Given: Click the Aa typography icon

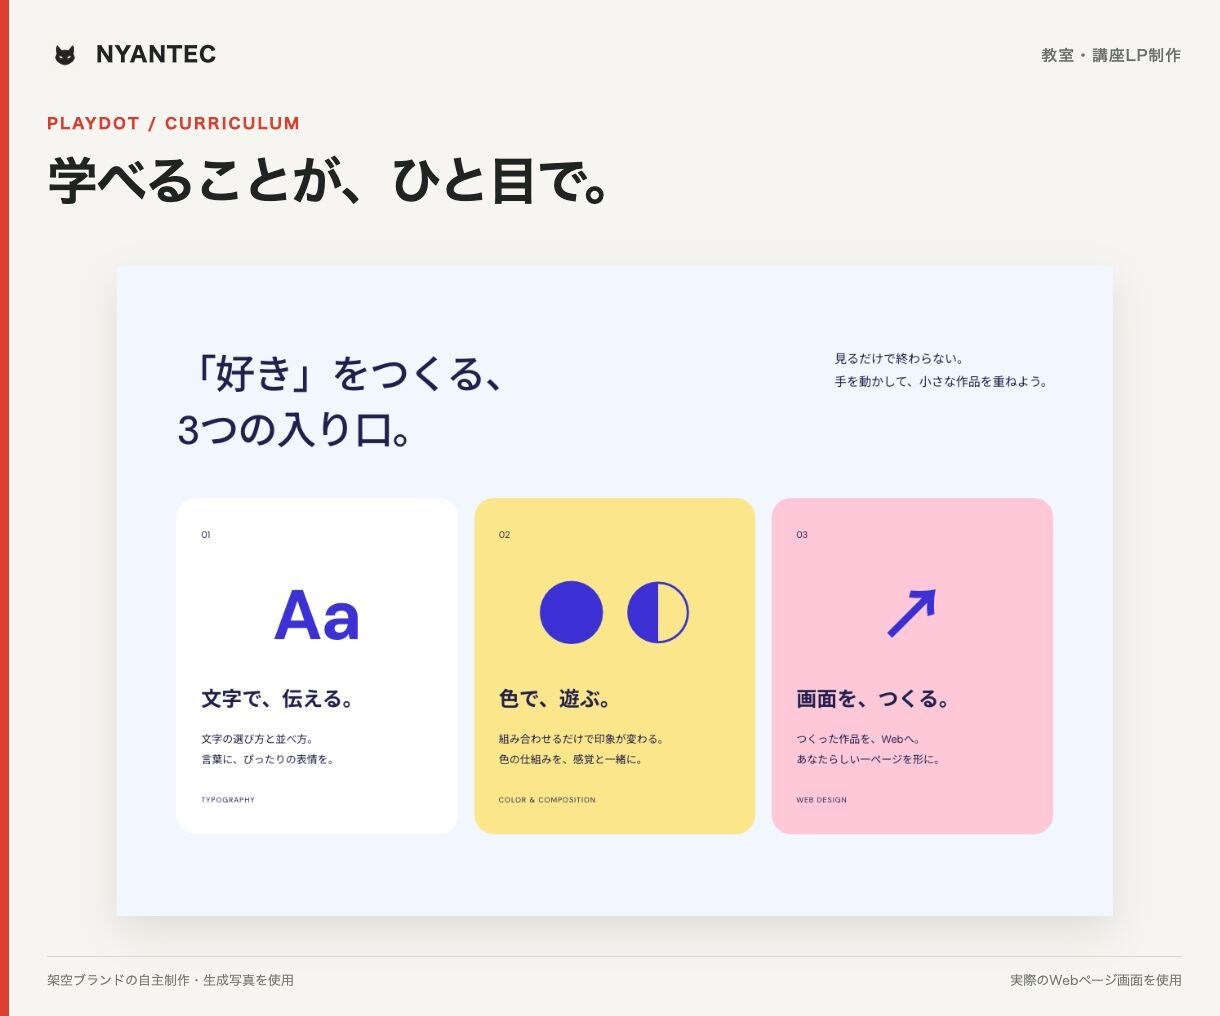Looking at the screenshot, I should coord(317,614).
